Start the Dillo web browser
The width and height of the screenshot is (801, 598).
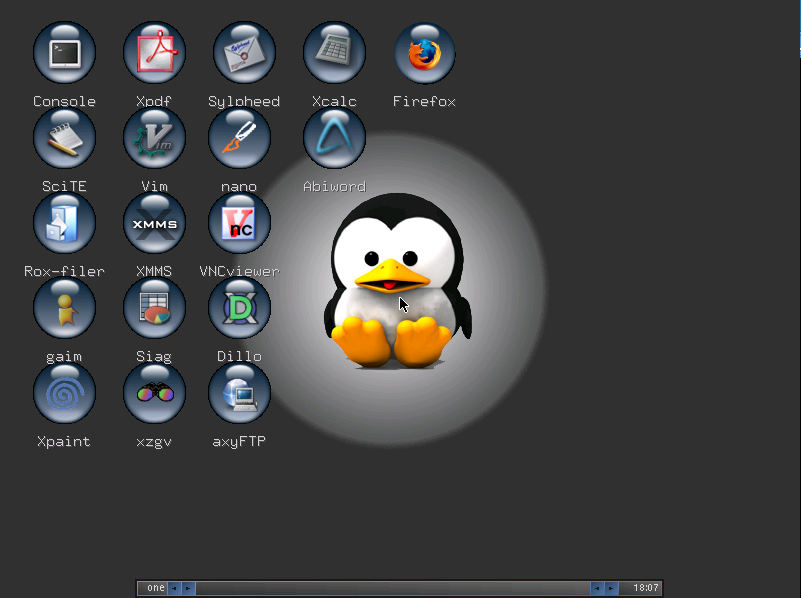[239, 307]
